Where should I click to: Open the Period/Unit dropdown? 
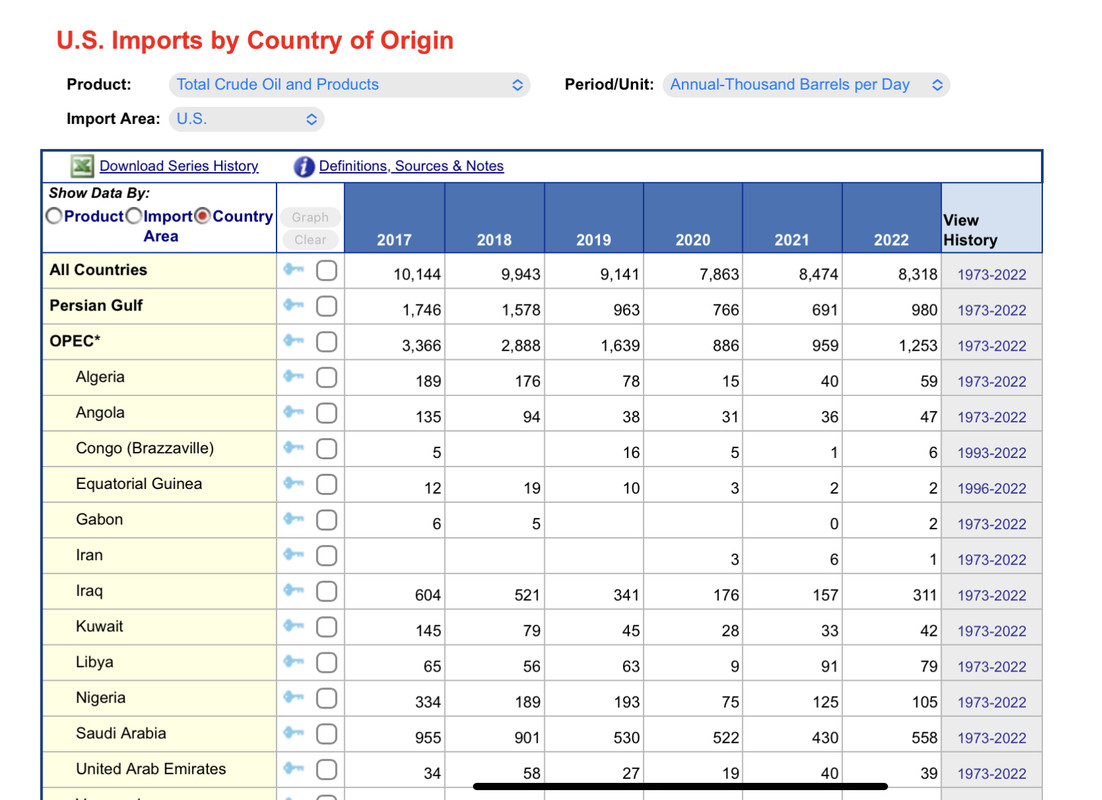806,84
